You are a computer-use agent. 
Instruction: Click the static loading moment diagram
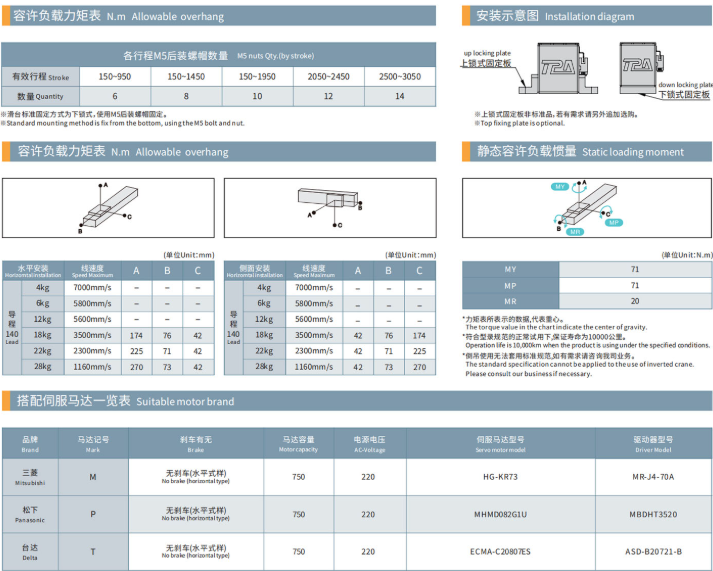pyautogui.click(x=587, y=208)
